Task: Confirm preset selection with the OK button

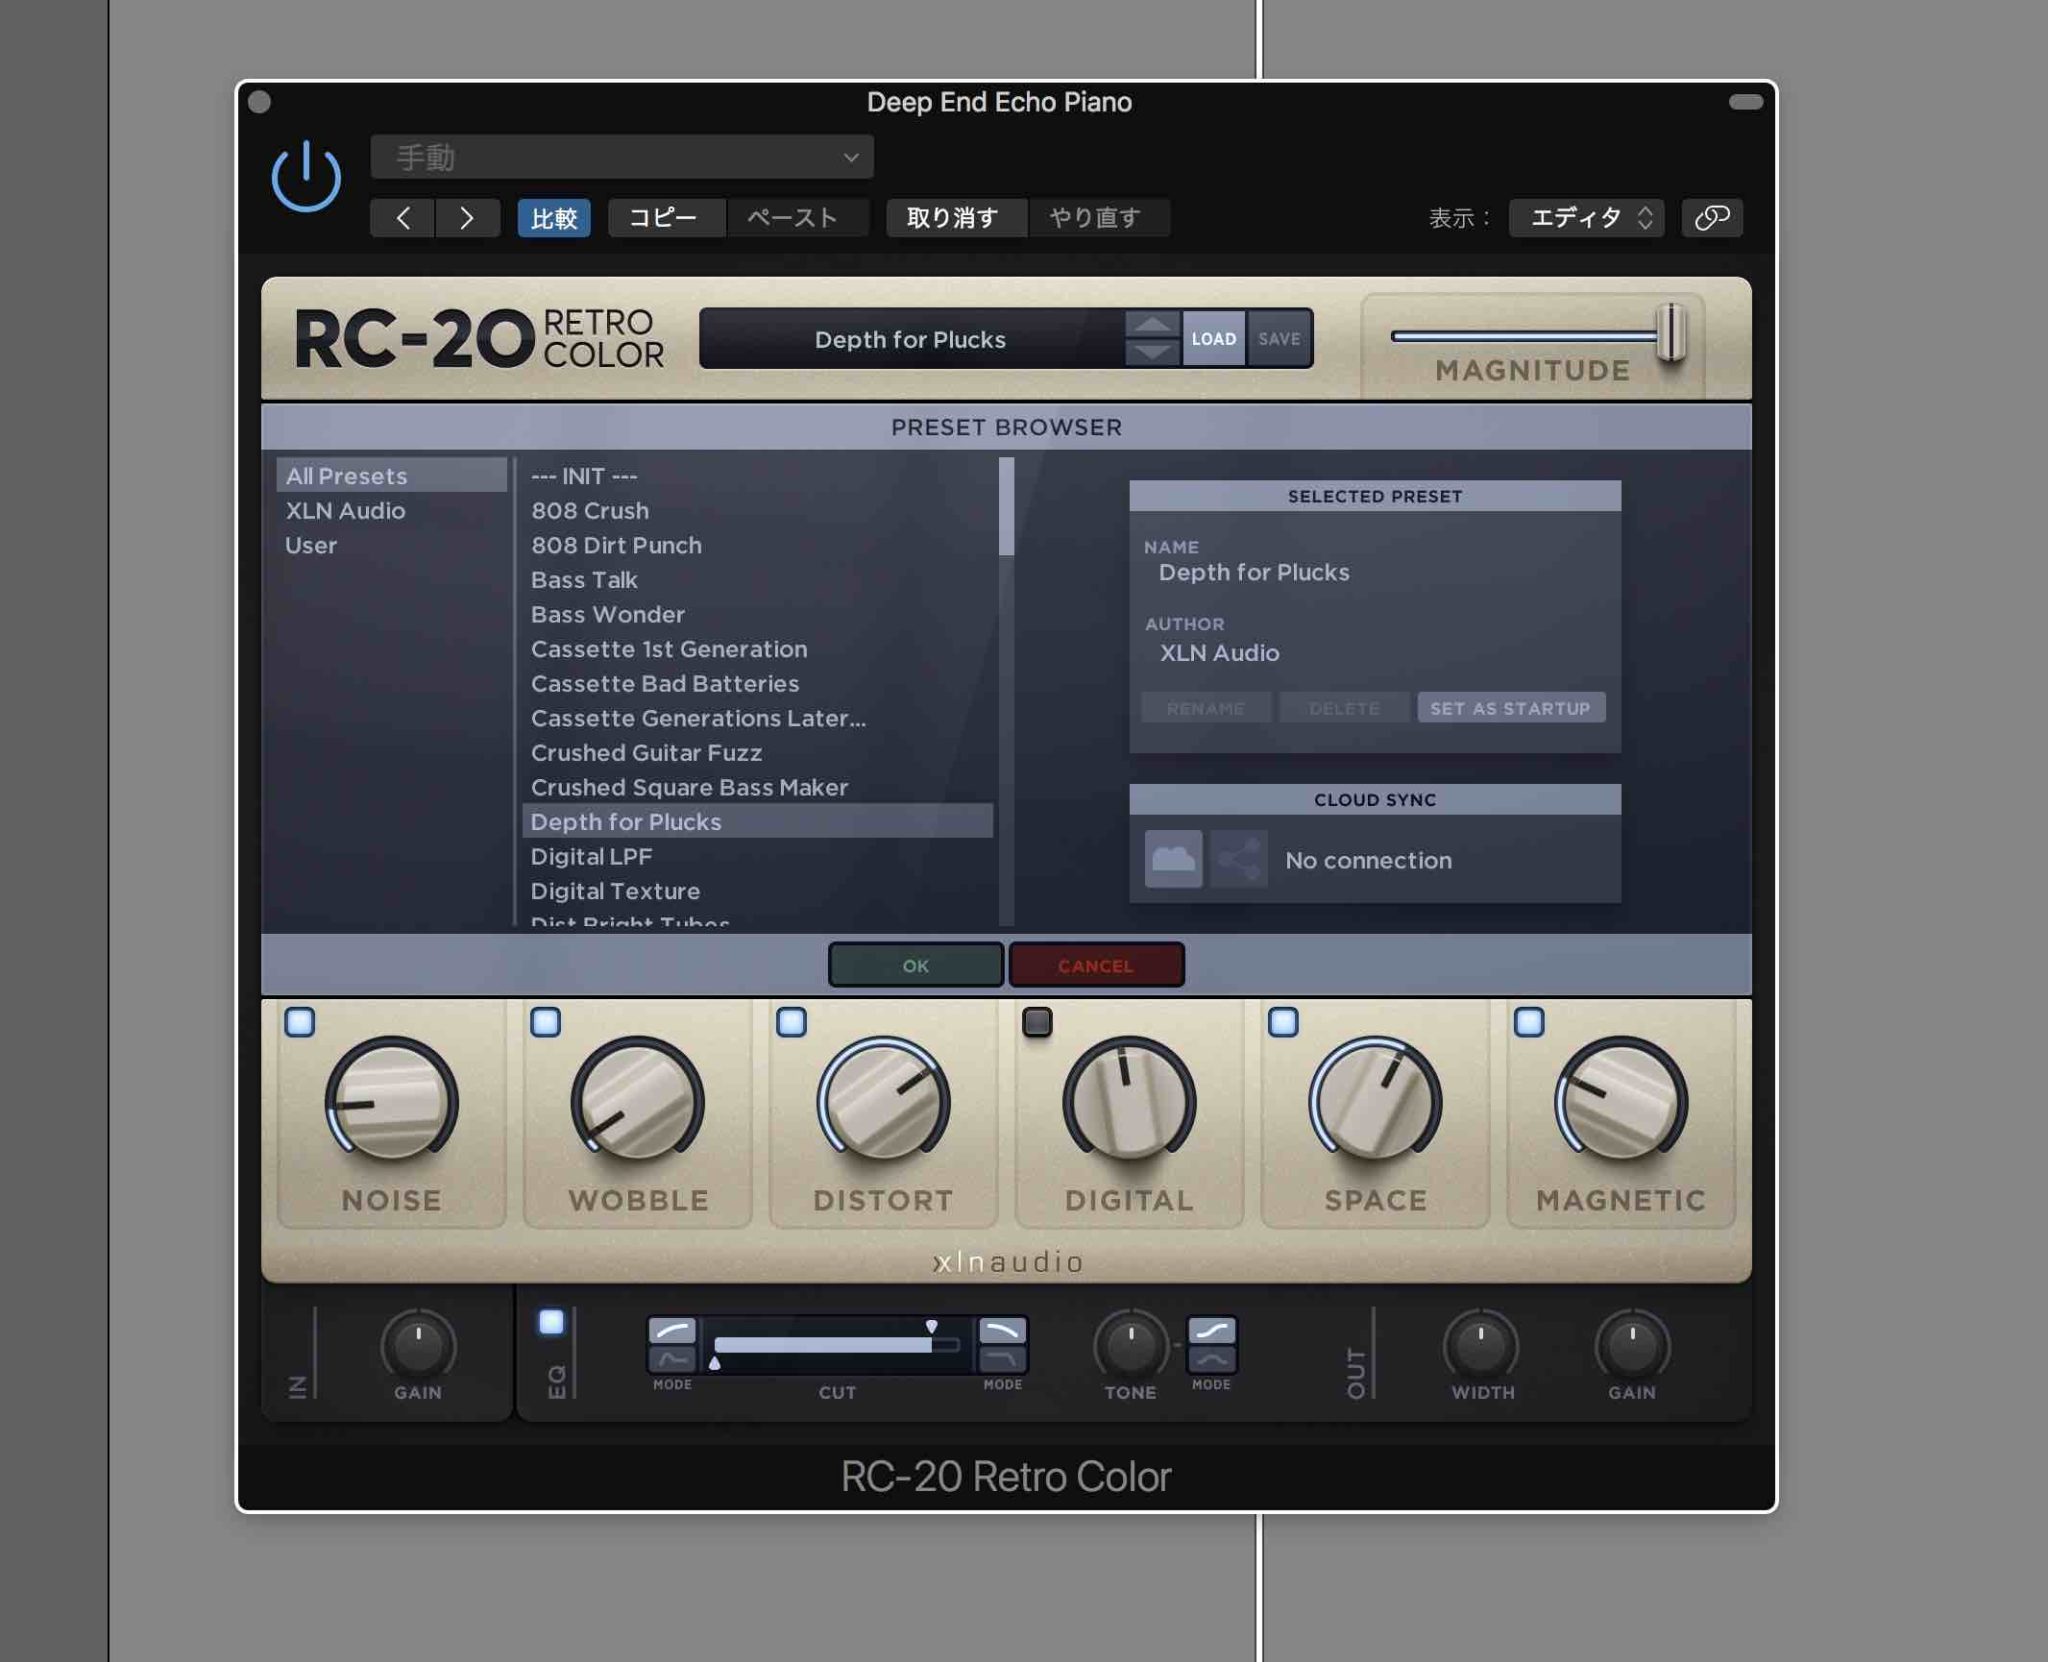Action: tap(914, 965)
